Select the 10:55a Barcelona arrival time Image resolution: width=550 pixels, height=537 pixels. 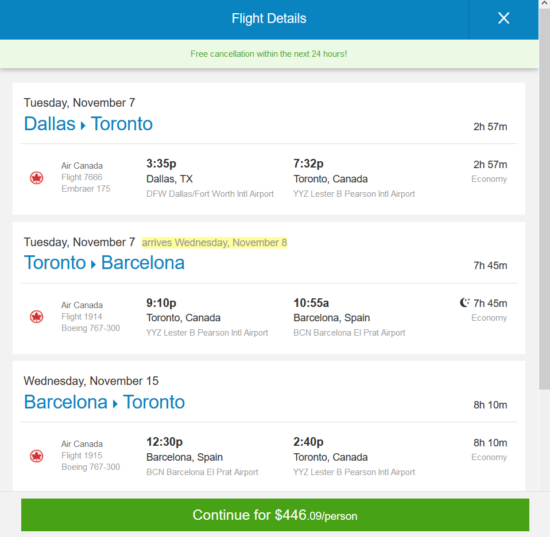coord(311,303)
